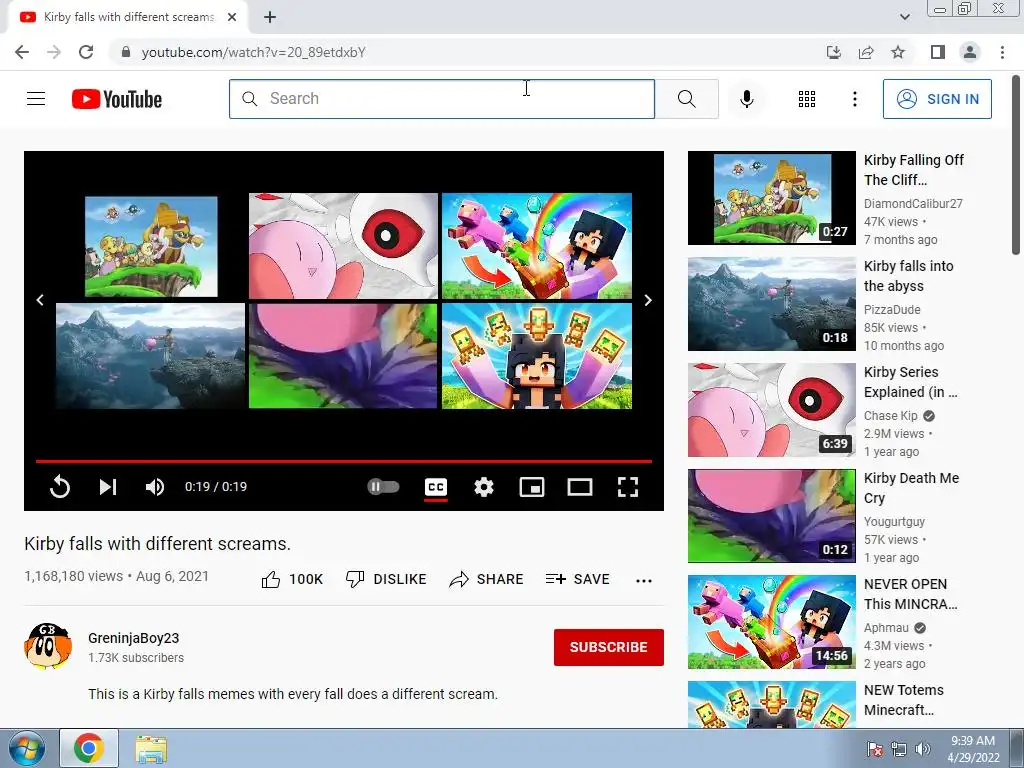Show previous suggestions with the left arrow
1024x768 pixels.
coord(40,300)
